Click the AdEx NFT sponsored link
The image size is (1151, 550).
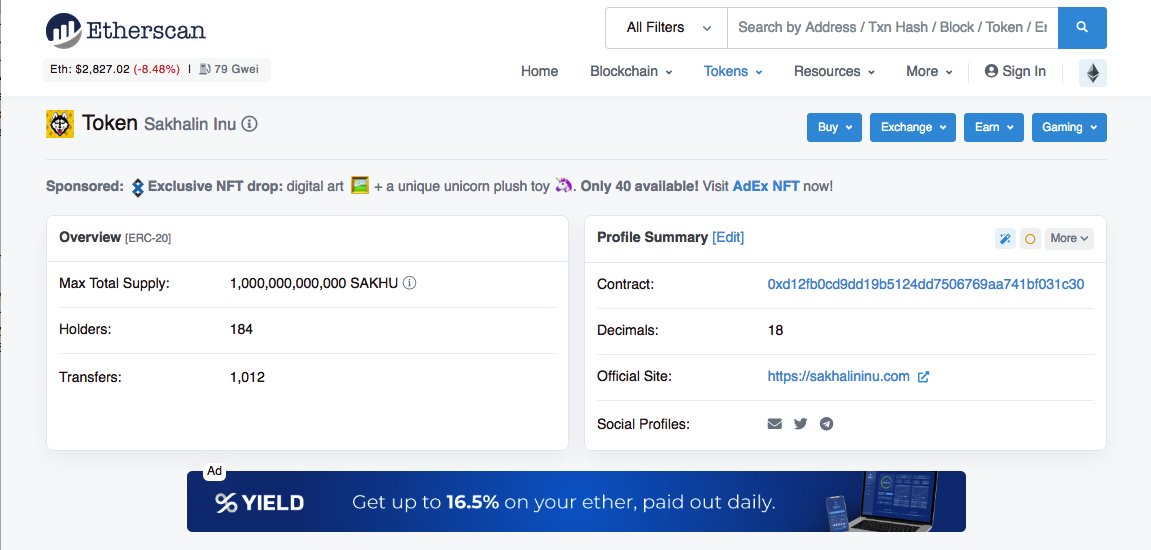766,187
